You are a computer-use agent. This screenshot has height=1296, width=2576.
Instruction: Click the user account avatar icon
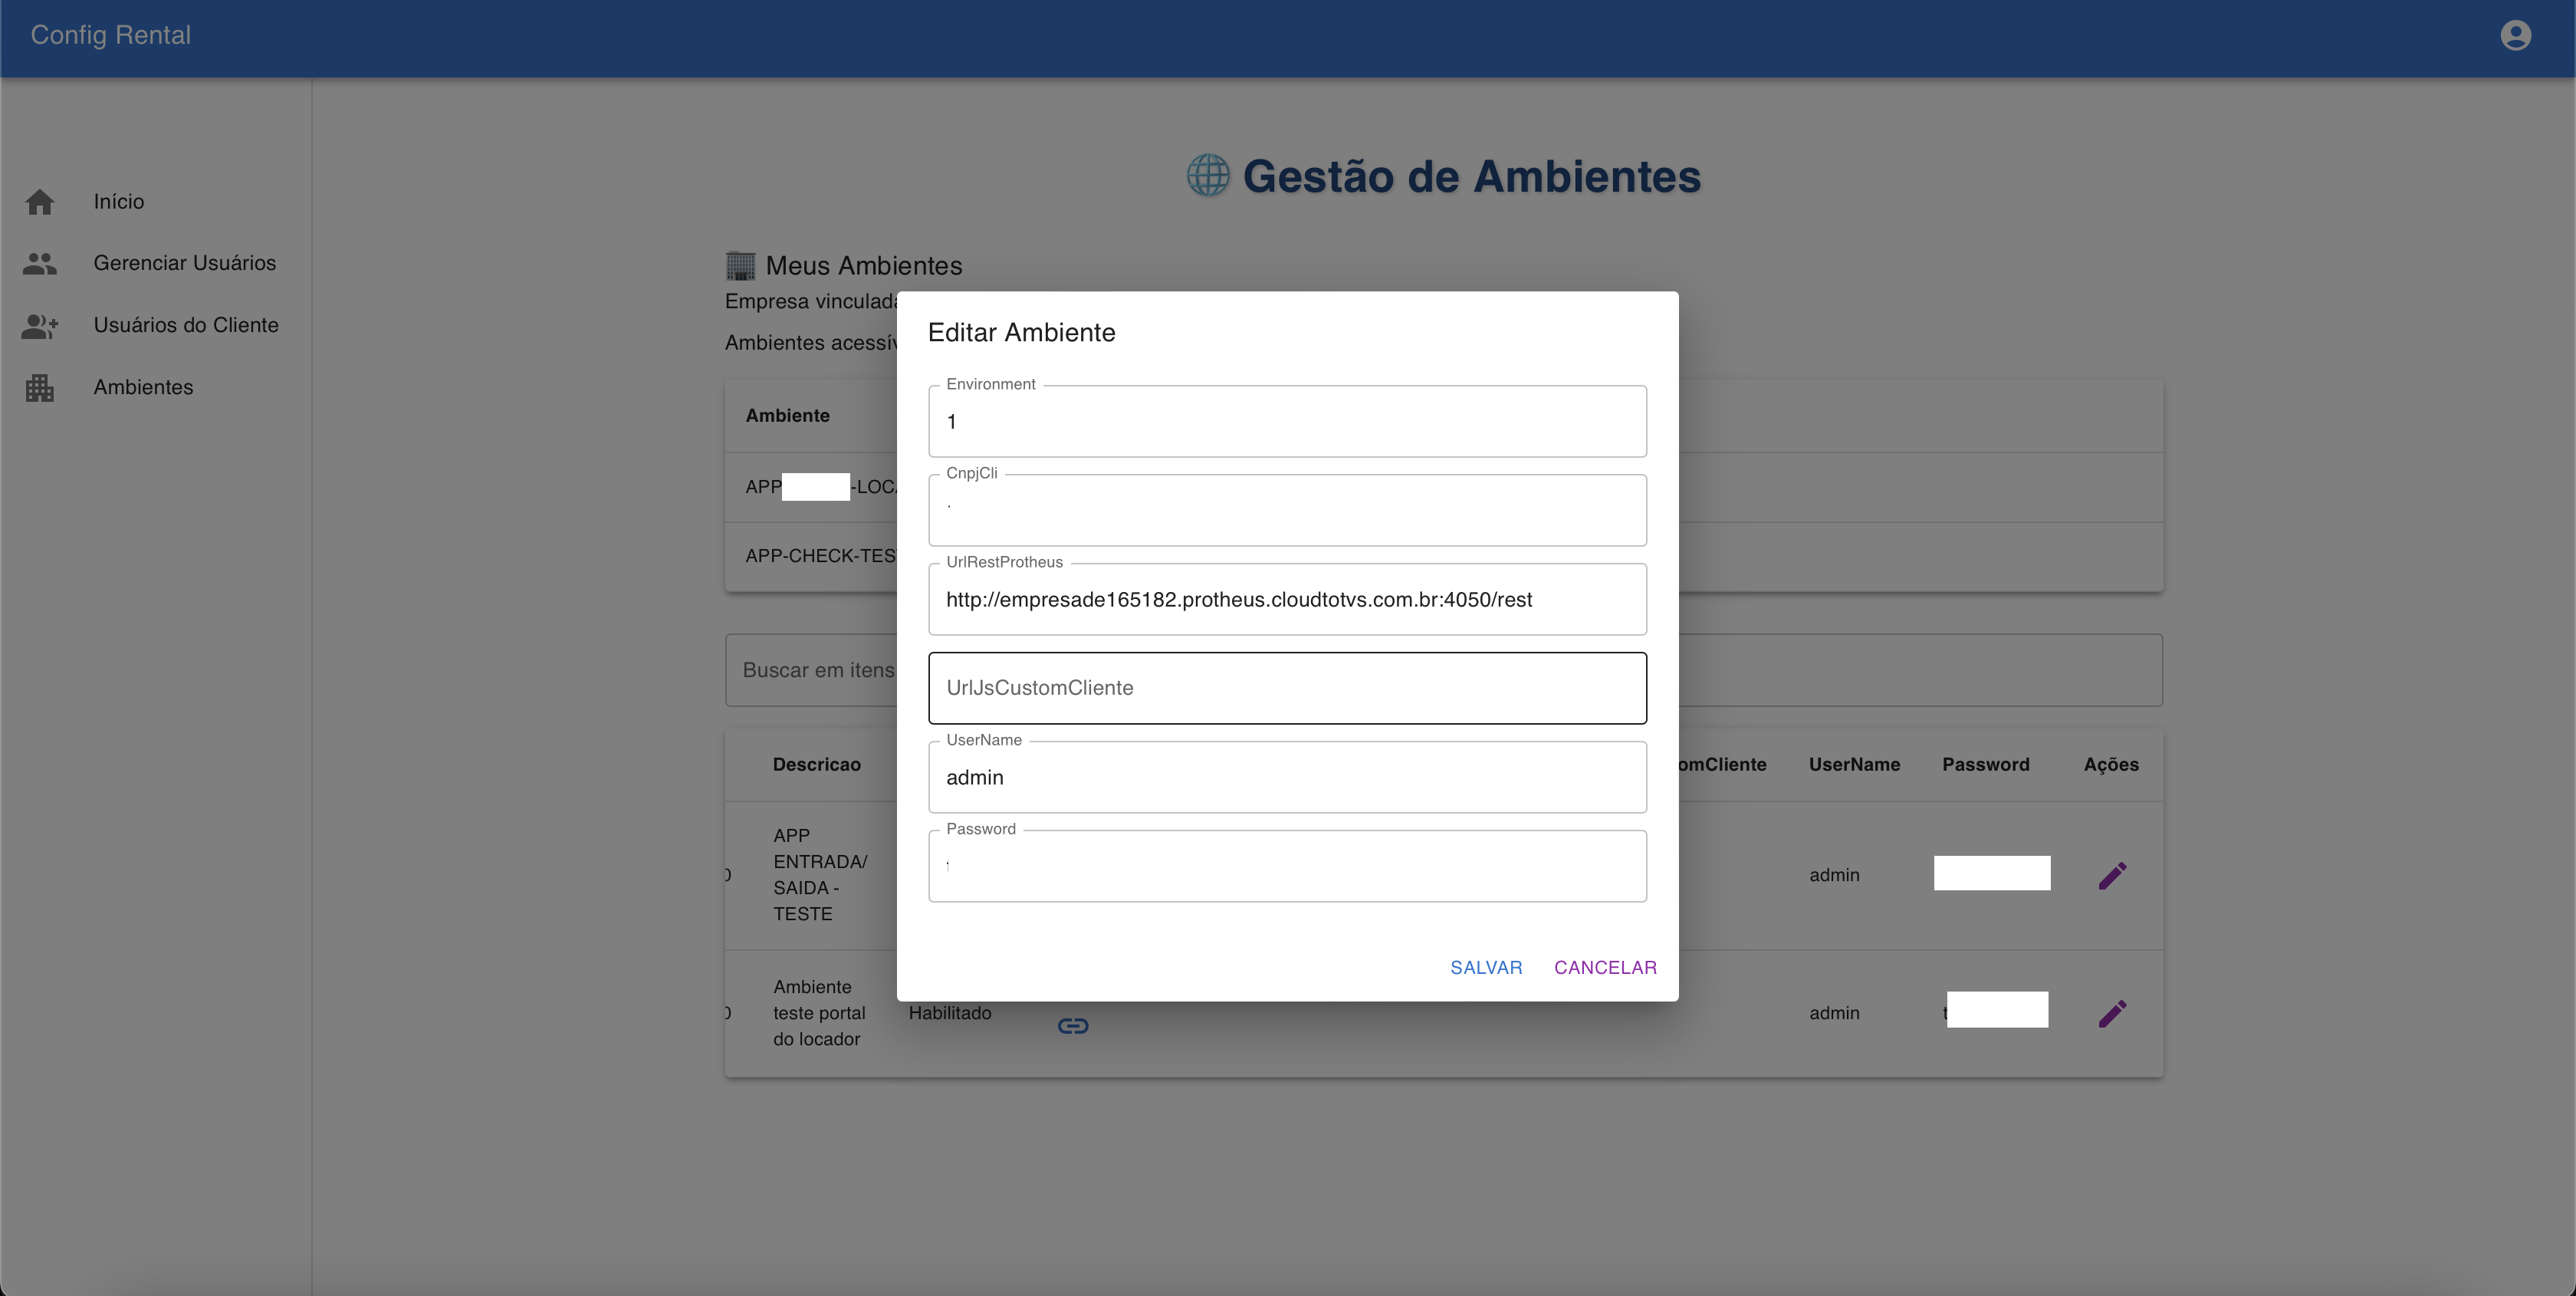2515,36
